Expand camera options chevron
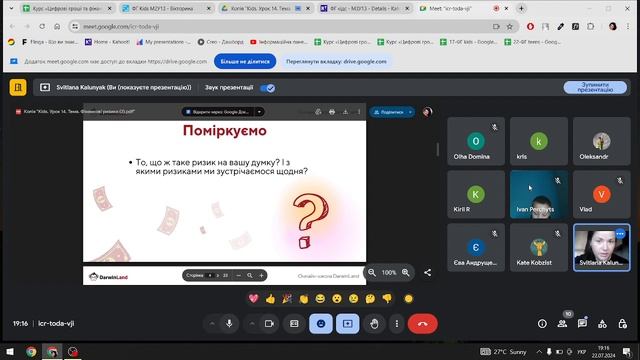640x360 pixels. click(252, 324)
